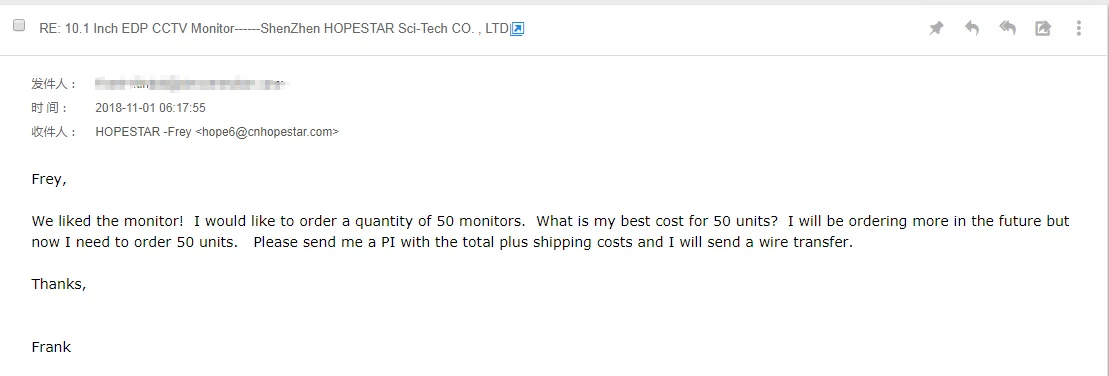The image size is (1109, 376).
Task: Click the "Frank" signature text
Action: [x=51, y=347]
